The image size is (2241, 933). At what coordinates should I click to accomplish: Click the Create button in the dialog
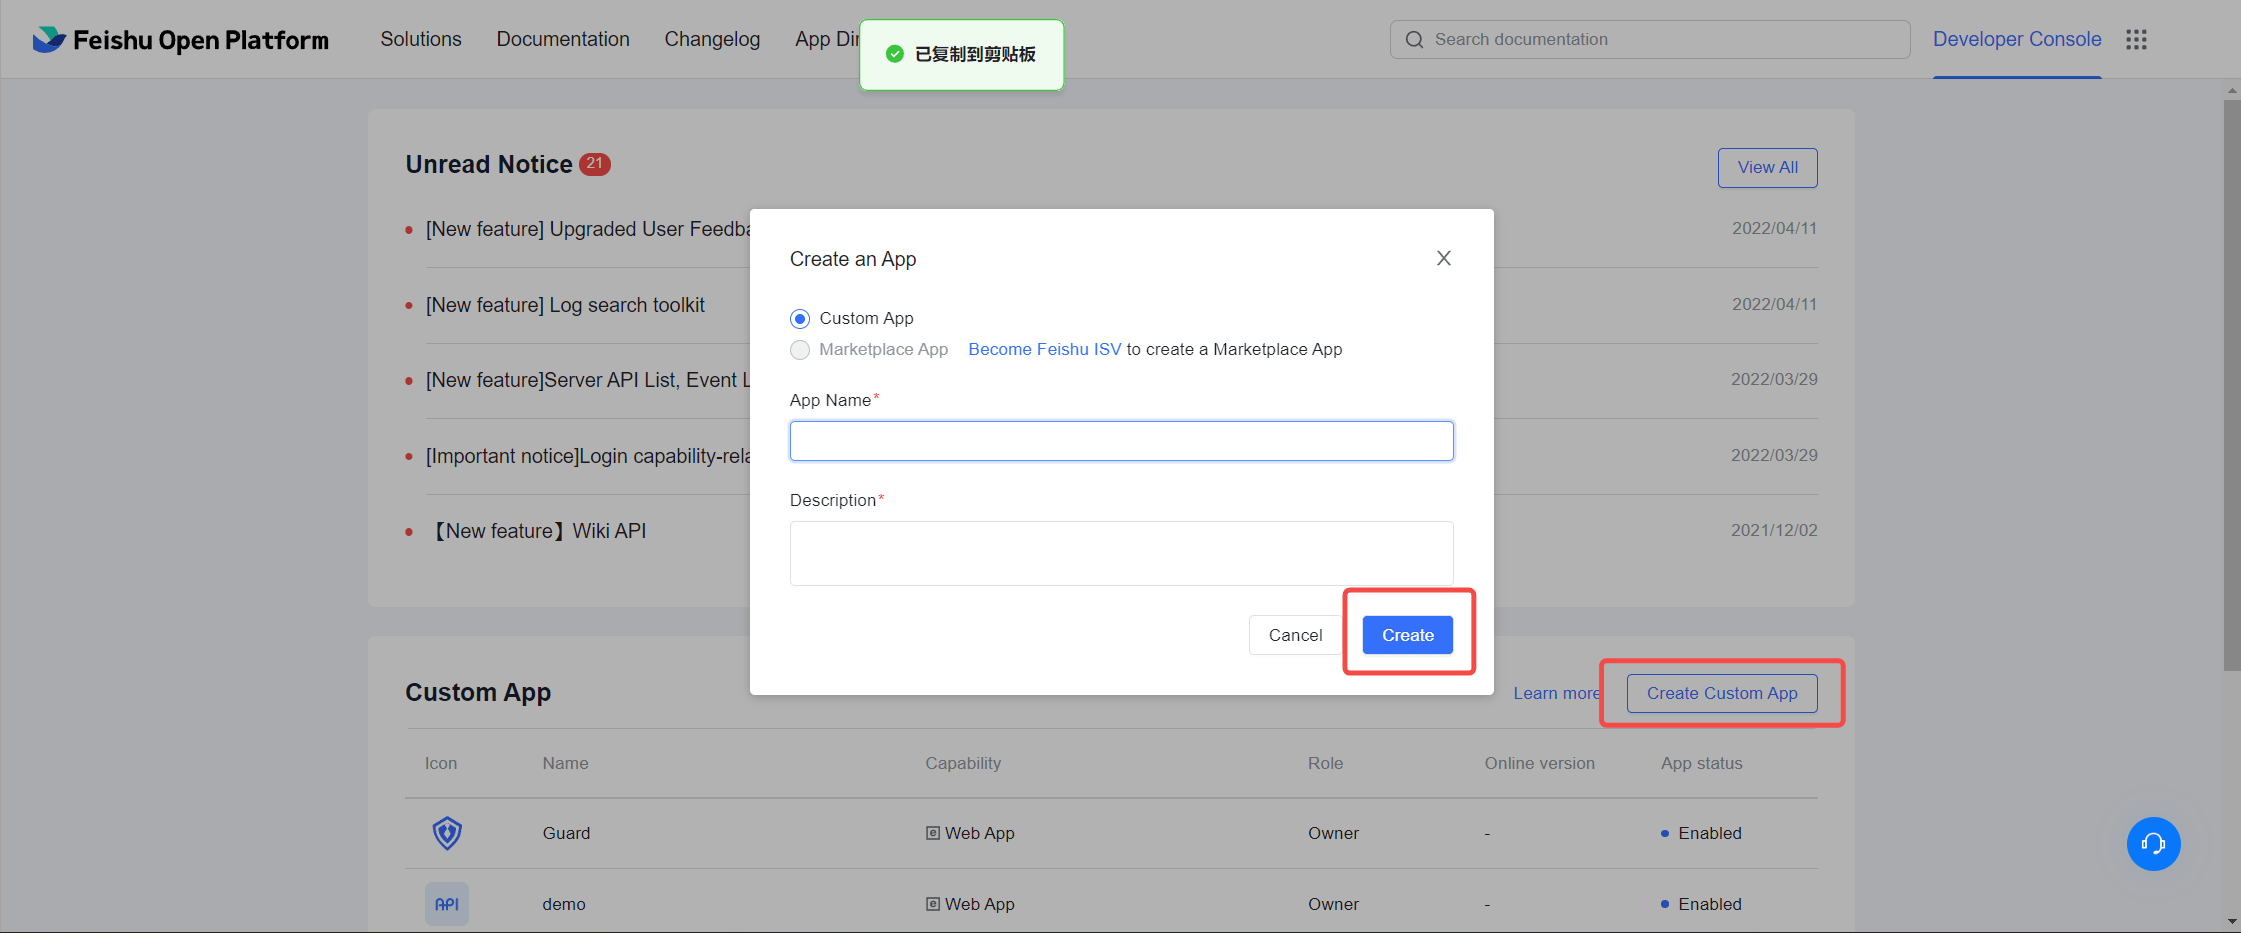click(1406, 634)
